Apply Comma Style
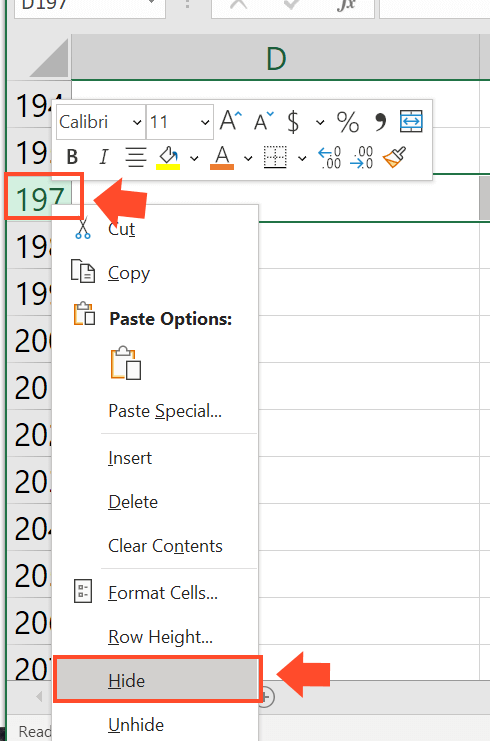This screenshot has height=741, width=490. tap(380, 121)
